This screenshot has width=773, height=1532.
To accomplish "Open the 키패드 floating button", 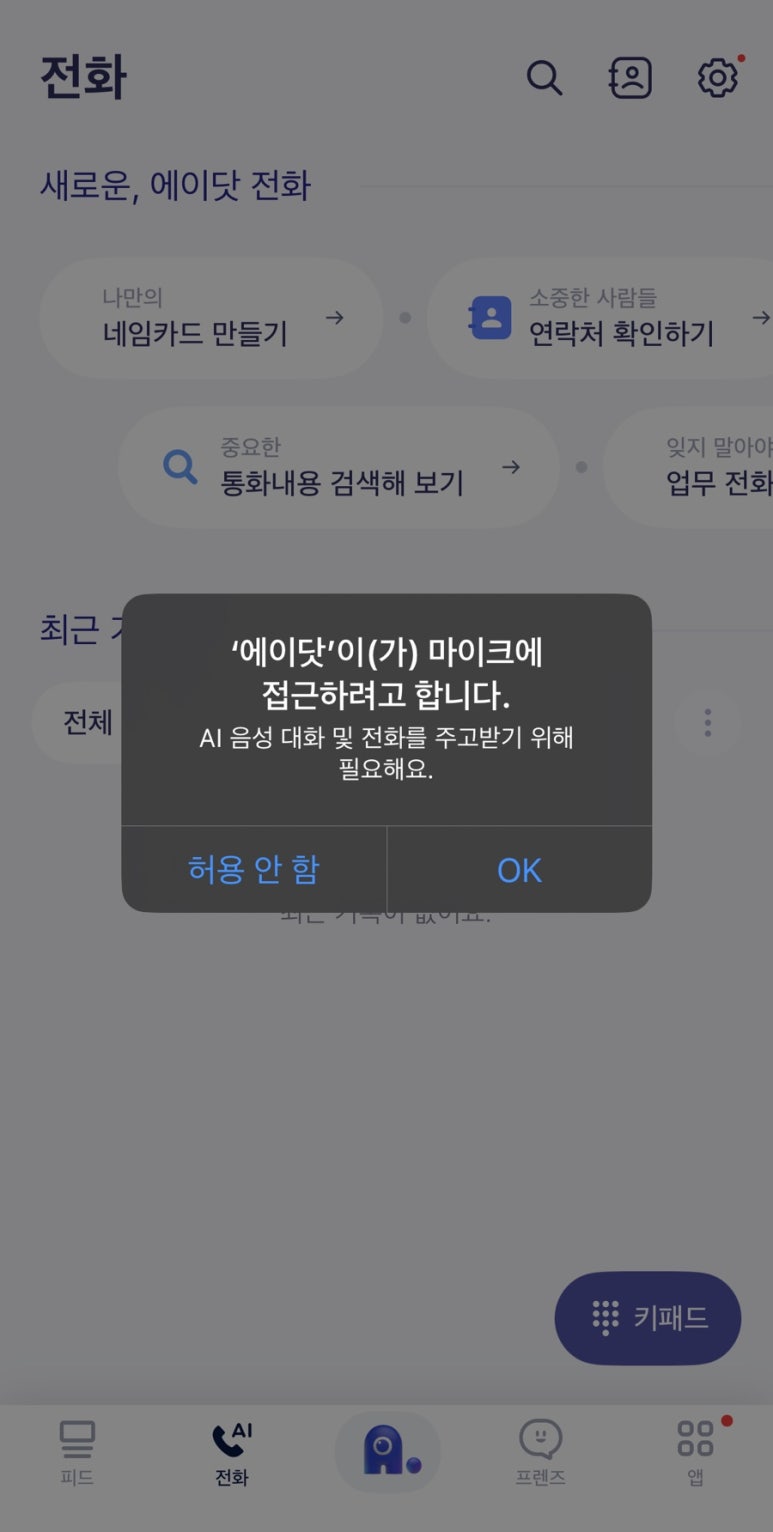I will (x=648, y=1318).
